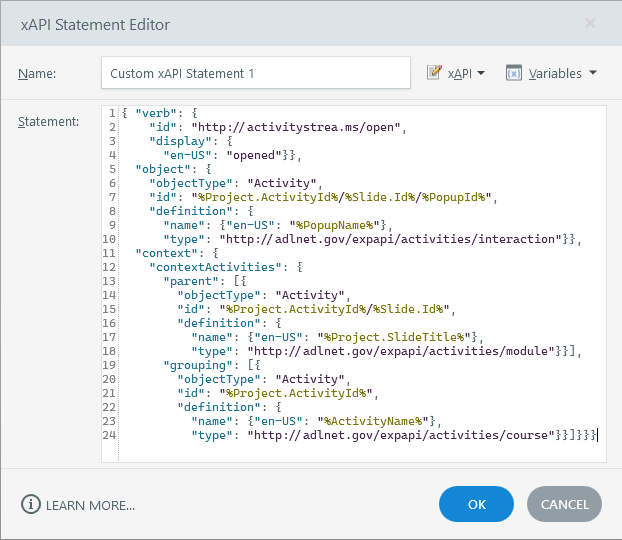Image resolution: width=622 pixels, height=540 pixels.
Task: Click the Variables bracket icon
Action: click(x=513, y=73)
